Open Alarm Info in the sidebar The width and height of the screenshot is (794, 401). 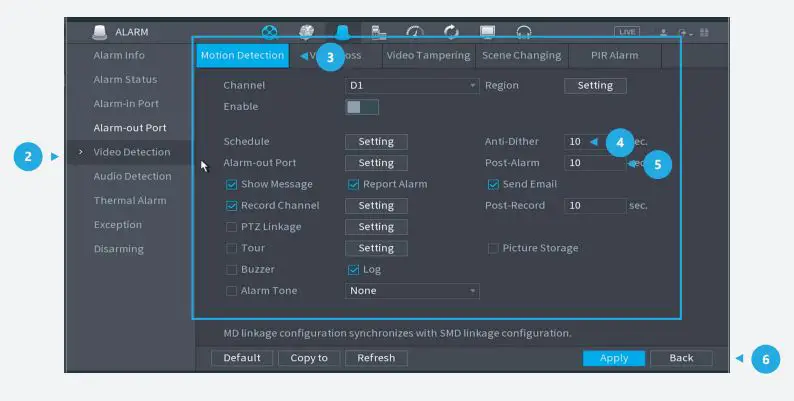119,55
